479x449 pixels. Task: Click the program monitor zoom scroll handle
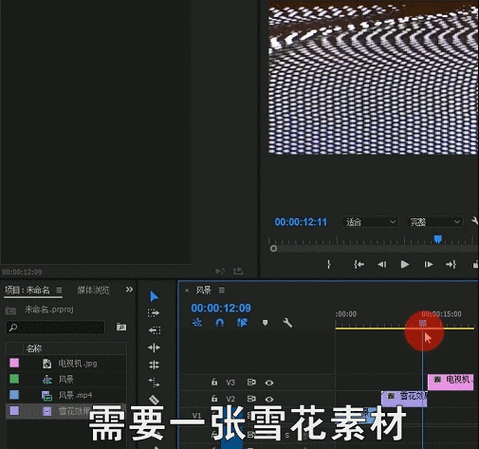[x=273, y=249]
